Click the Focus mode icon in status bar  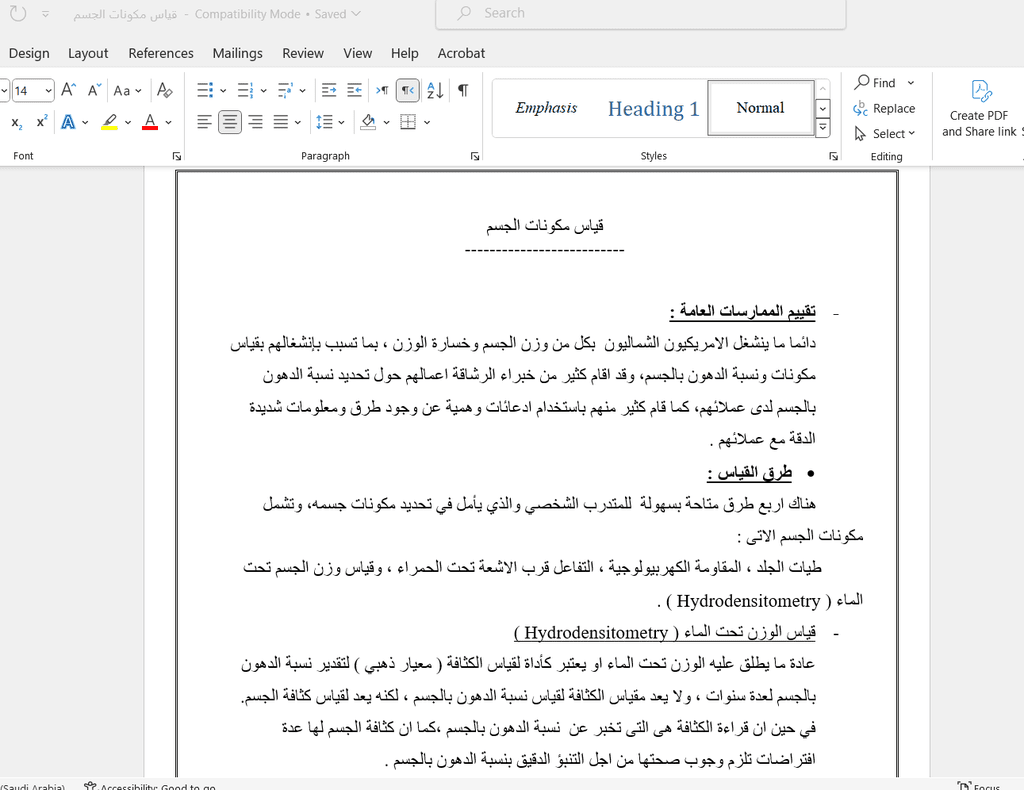pos(964,786)
